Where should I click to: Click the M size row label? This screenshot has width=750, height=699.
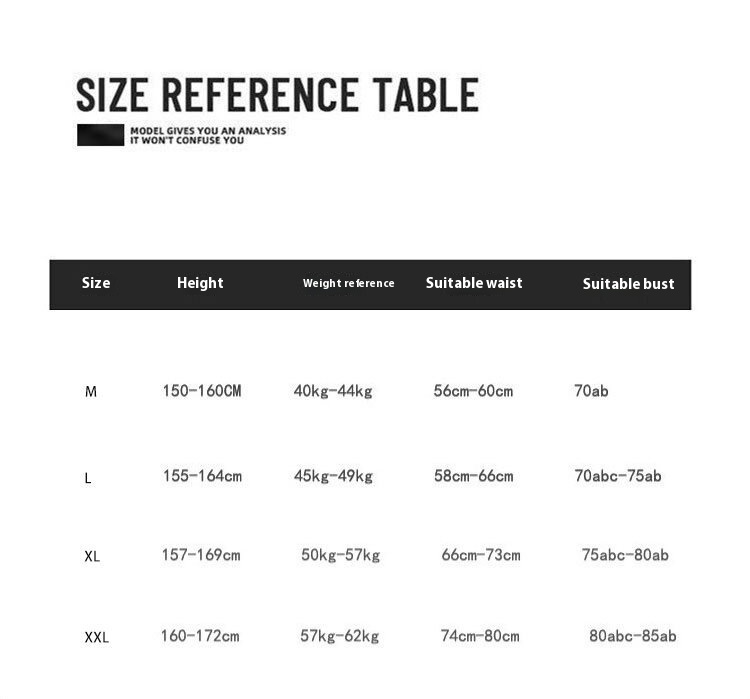coord(91,392)
